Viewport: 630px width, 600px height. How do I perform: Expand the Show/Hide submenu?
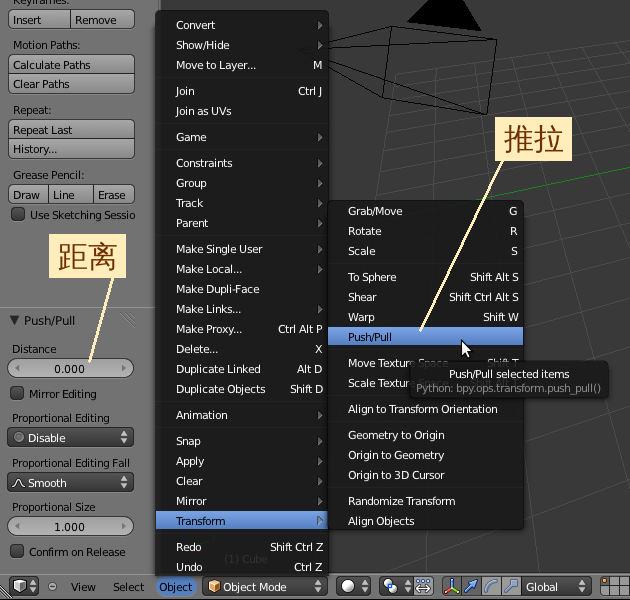[242, 45]
